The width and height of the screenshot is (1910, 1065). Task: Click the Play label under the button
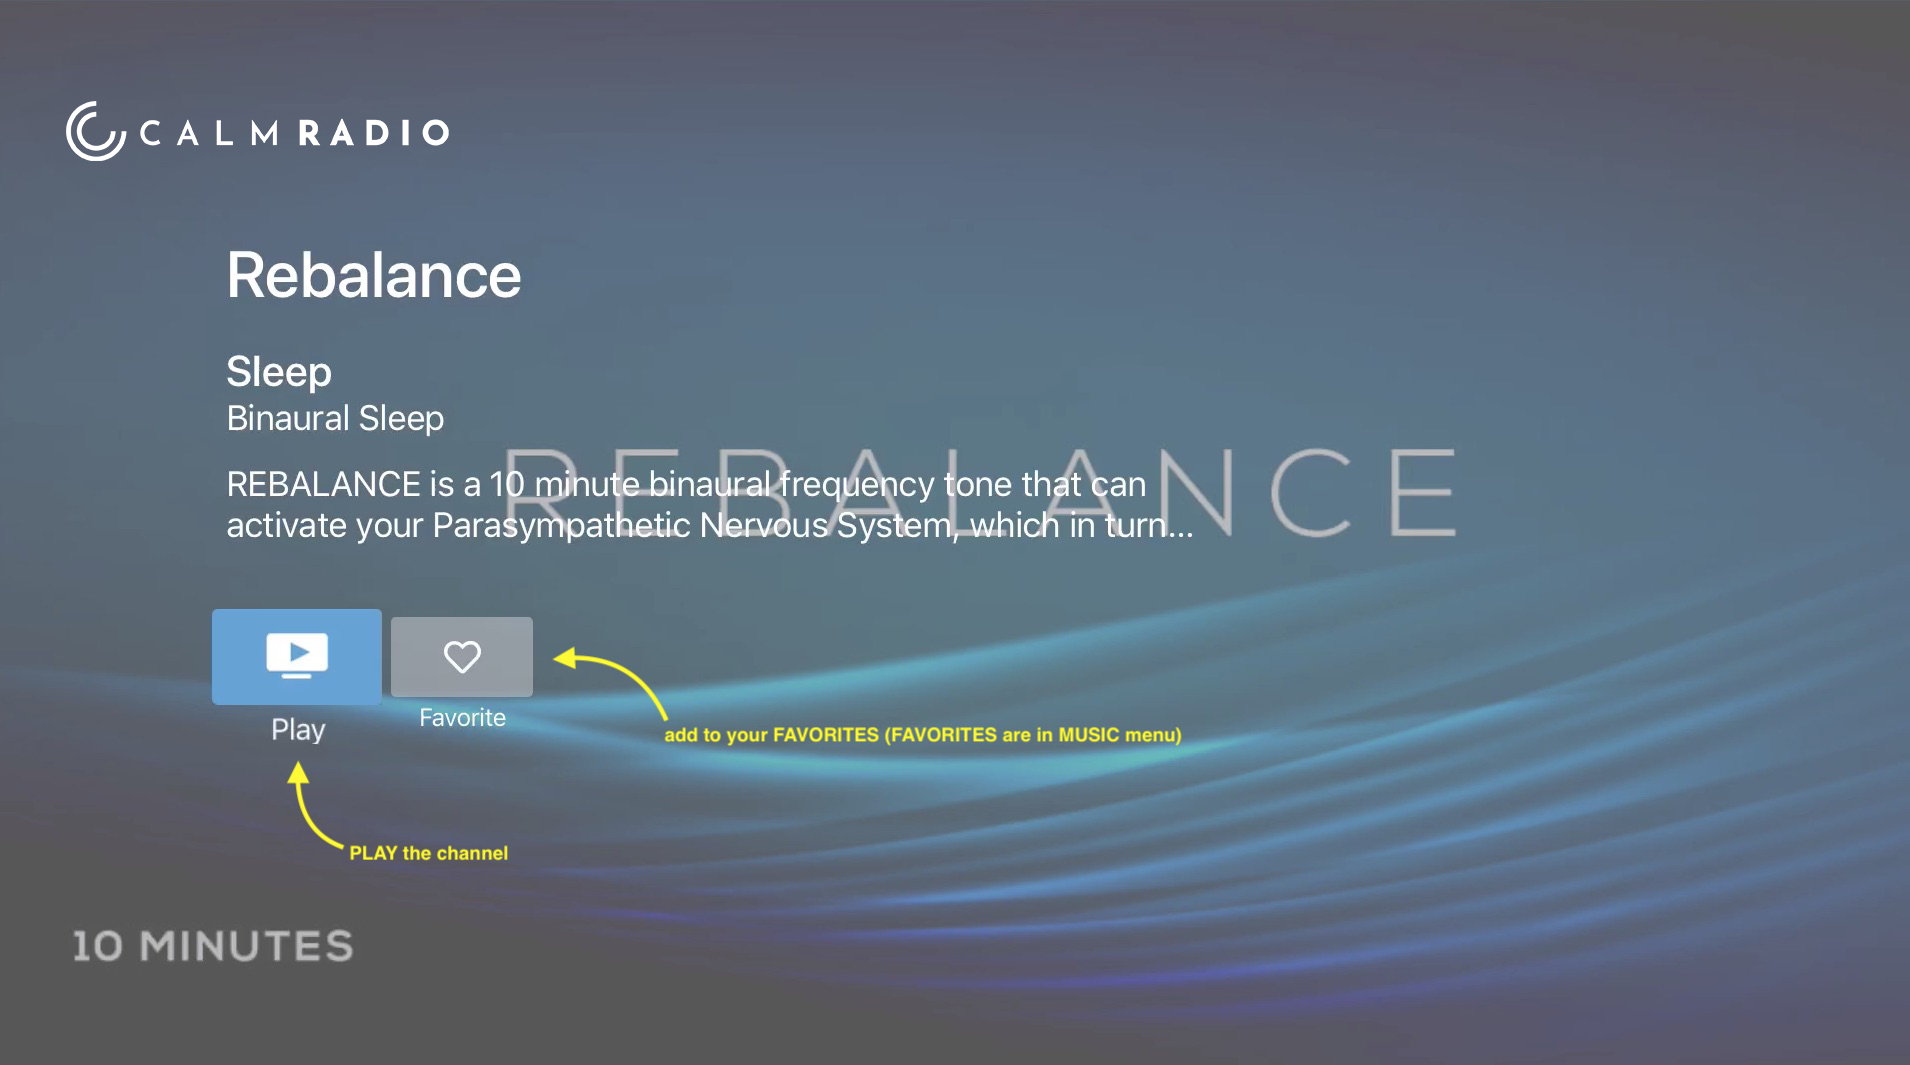coord(298,730)
